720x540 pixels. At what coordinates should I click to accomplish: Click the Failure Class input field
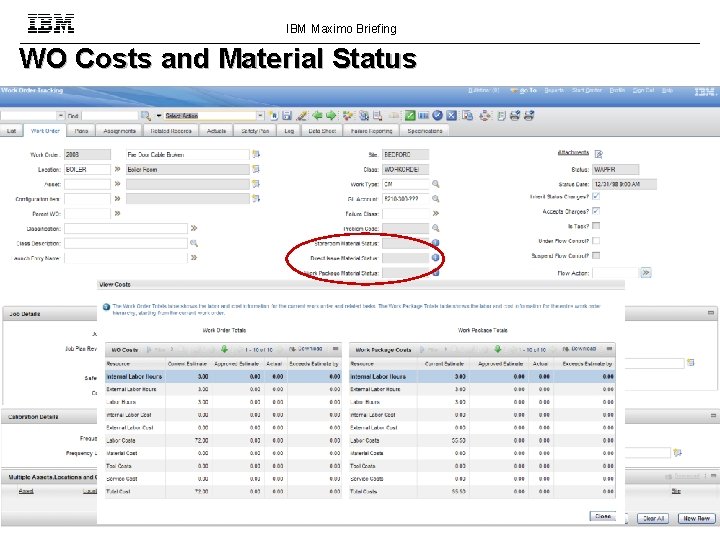(x=405, y=214)
